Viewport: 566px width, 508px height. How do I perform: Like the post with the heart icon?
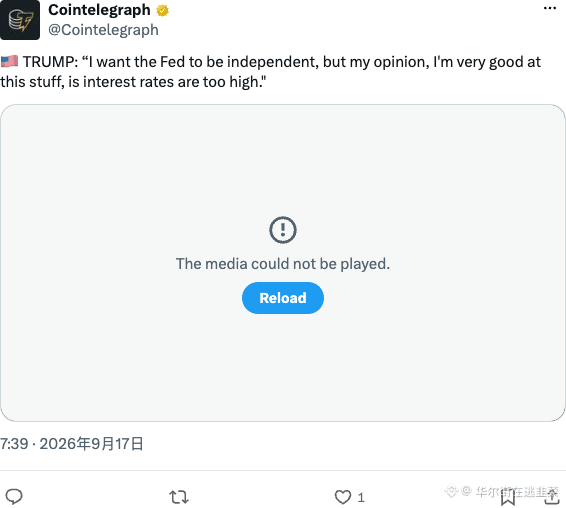[343, 497]
